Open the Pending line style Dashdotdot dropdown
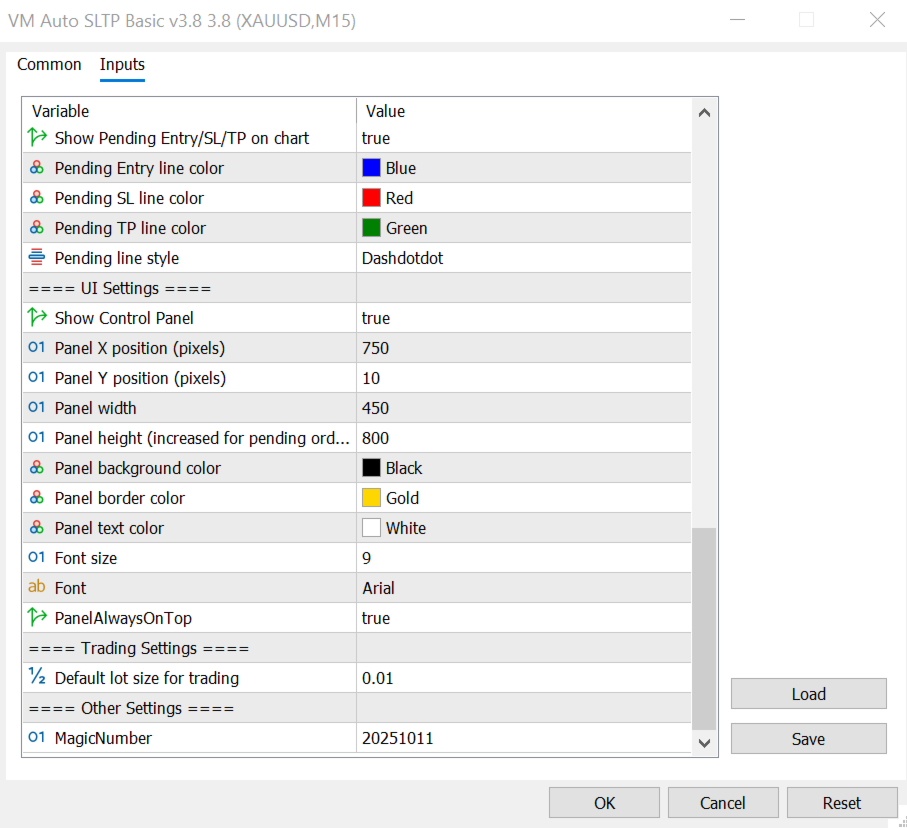This screenshot has height=828, width=907. [x=524, y=258]
